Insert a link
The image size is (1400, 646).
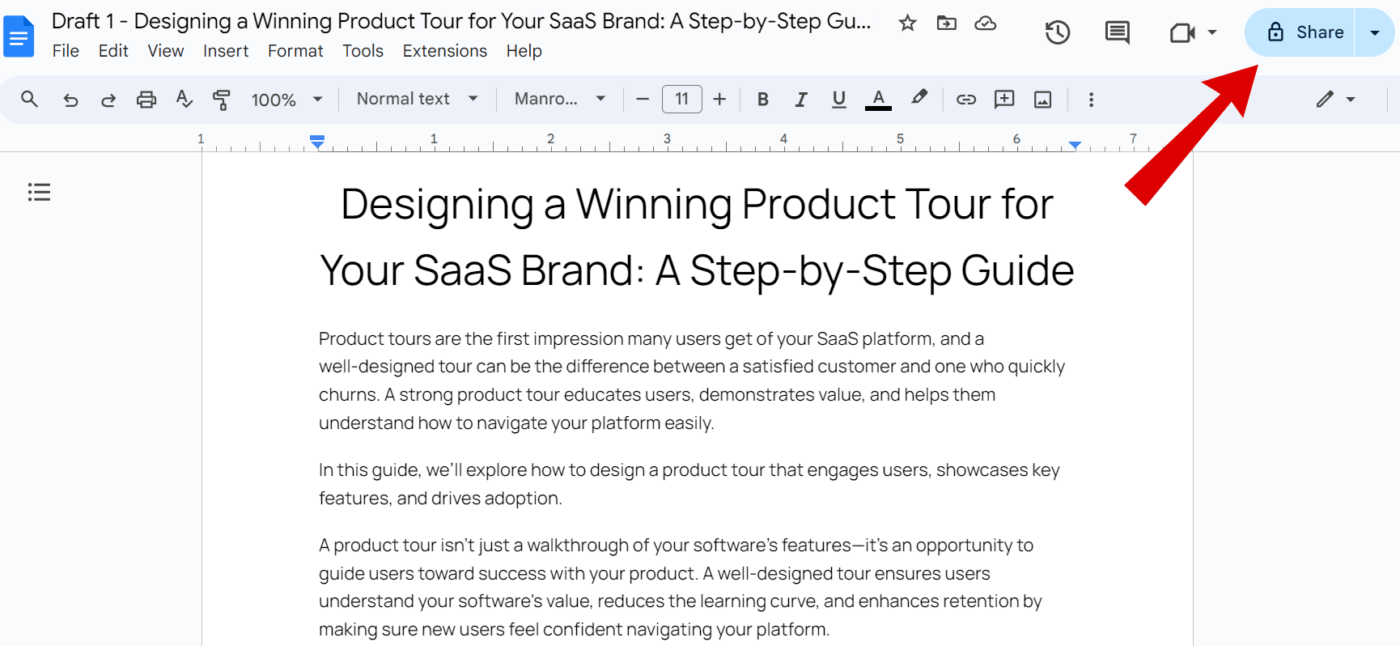click(x=966, y=99)
